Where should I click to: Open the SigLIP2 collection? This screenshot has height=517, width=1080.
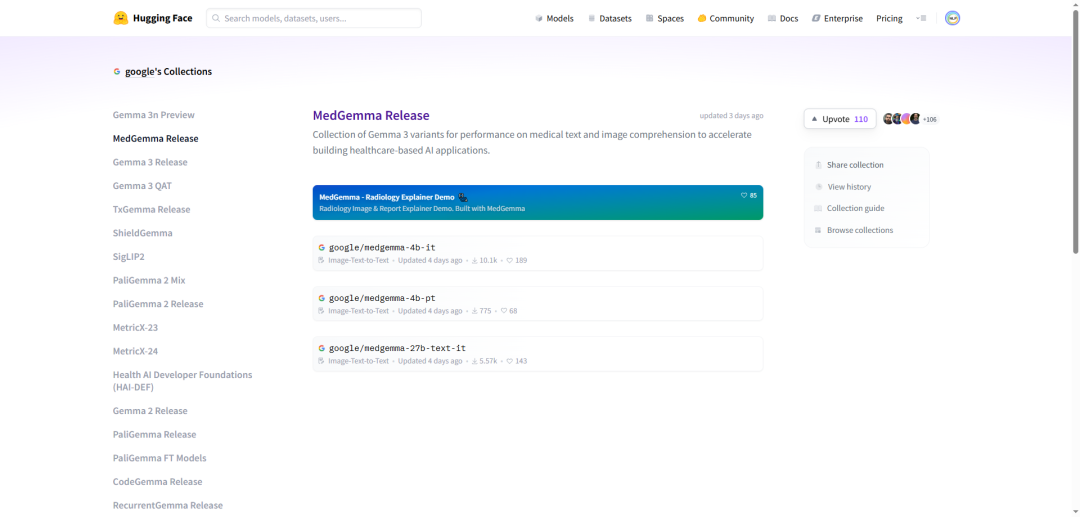coord(129,257)
